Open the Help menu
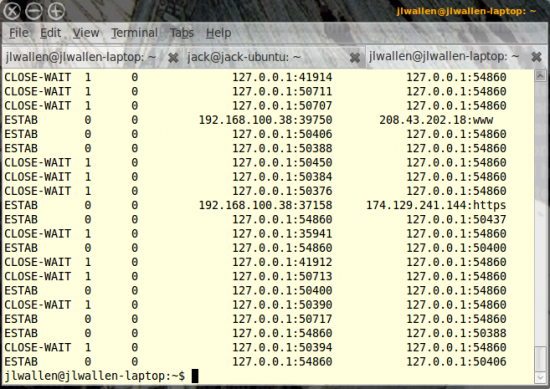Screen dimensions: 550x389 (218, 33)
